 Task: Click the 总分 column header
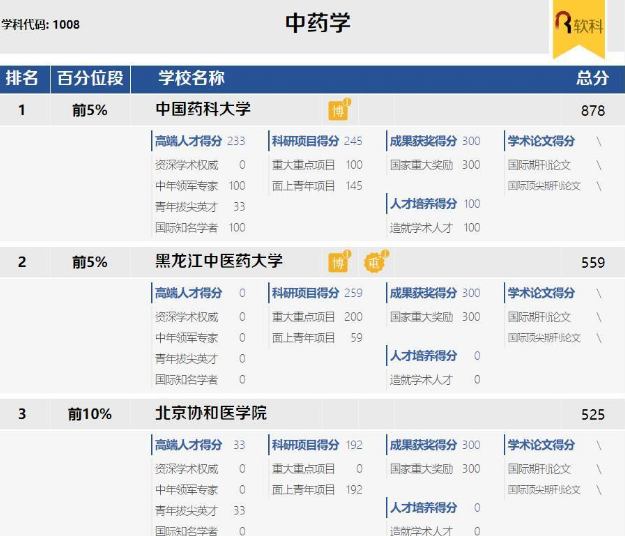point(592,78)
